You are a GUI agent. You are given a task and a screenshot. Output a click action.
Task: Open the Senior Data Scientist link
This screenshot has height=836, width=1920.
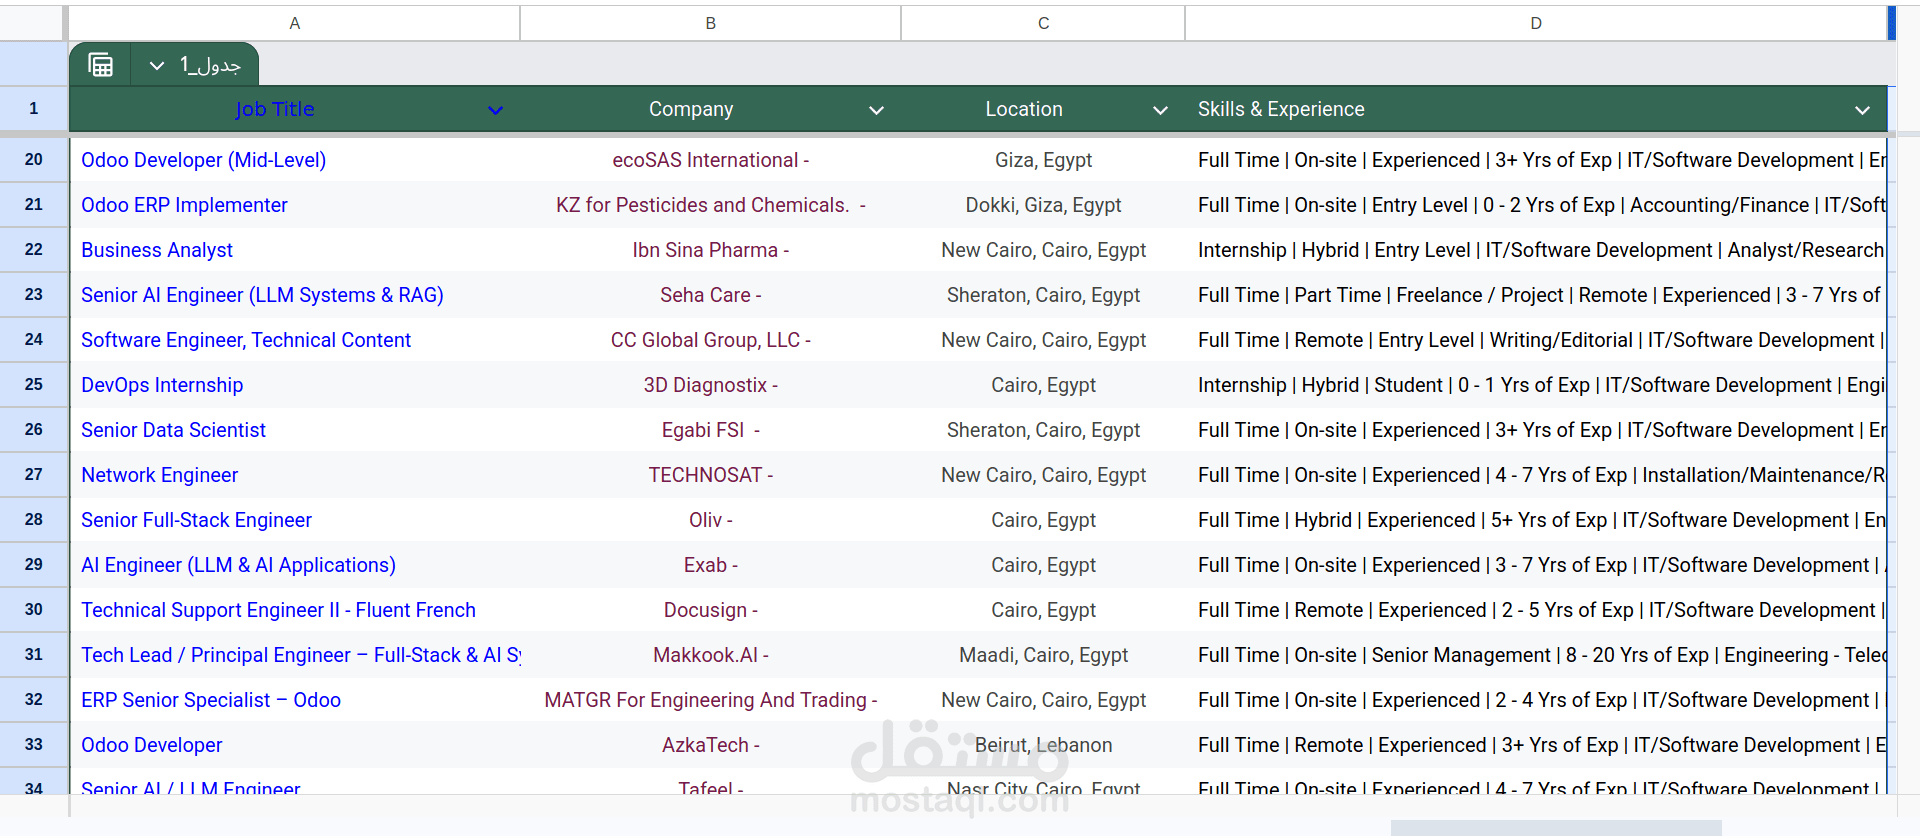click(x=174, y=430)
